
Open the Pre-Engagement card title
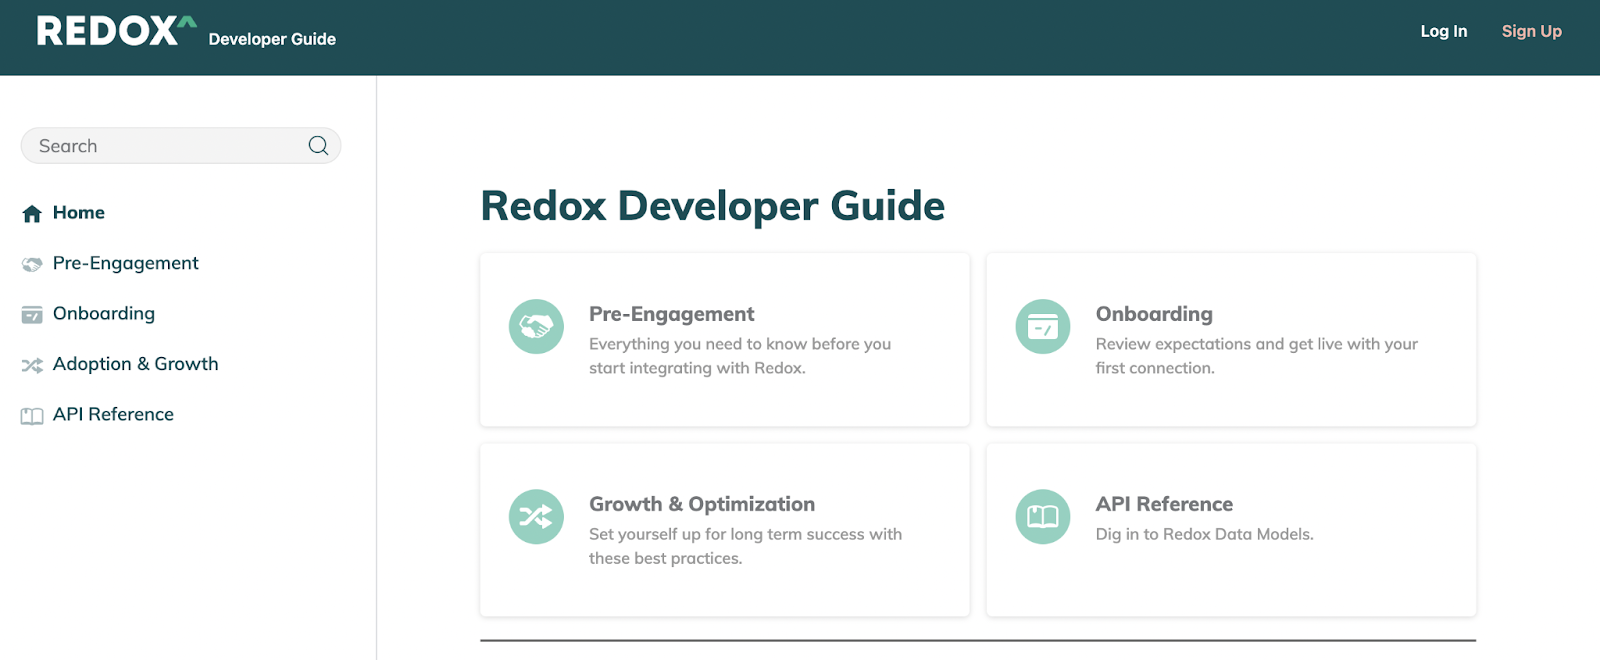point(672,314)
